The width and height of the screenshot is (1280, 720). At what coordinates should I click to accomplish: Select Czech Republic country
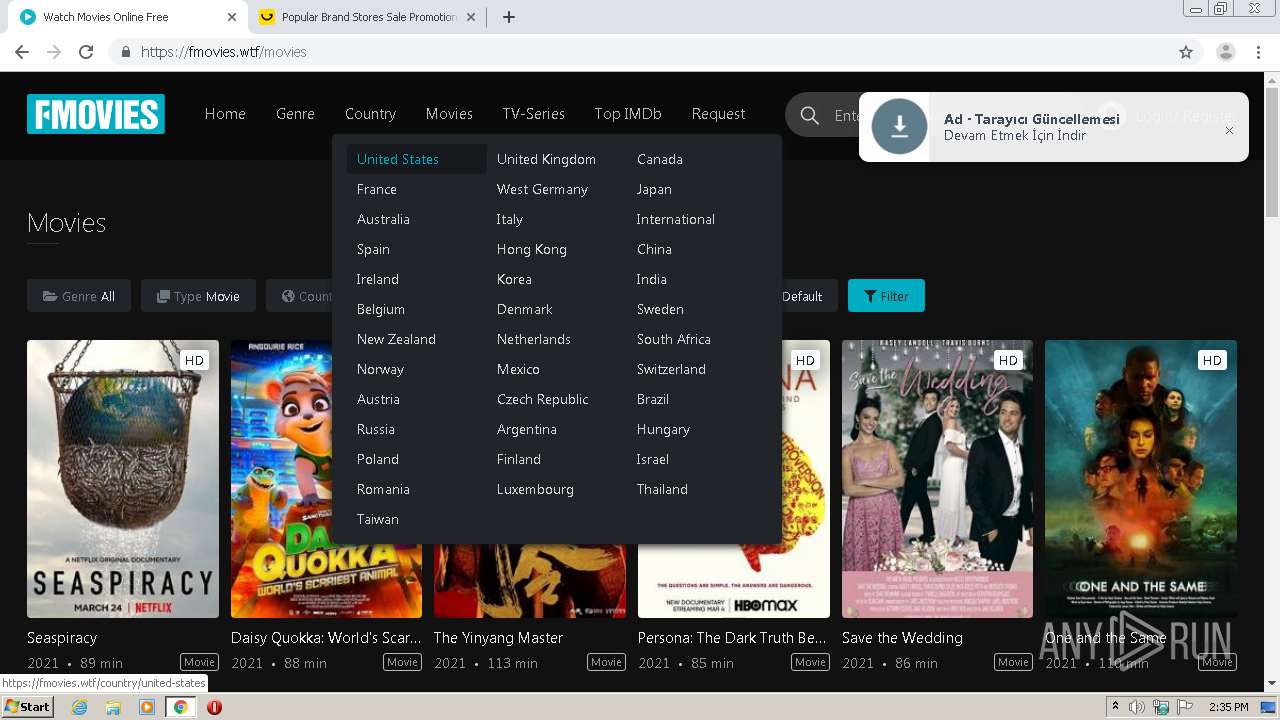pos(543,399)
